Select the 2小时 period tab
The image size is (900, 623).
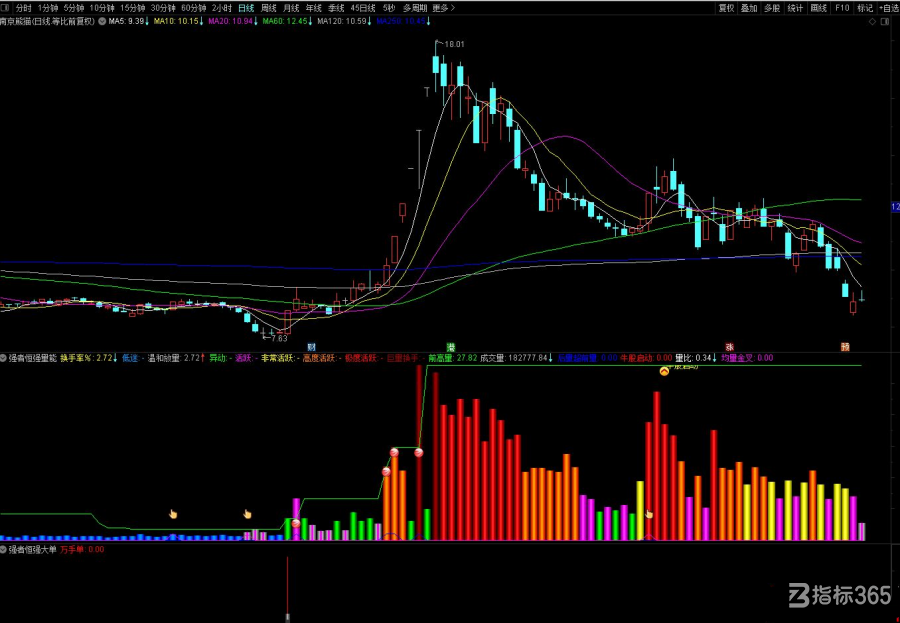coord(222,8)
